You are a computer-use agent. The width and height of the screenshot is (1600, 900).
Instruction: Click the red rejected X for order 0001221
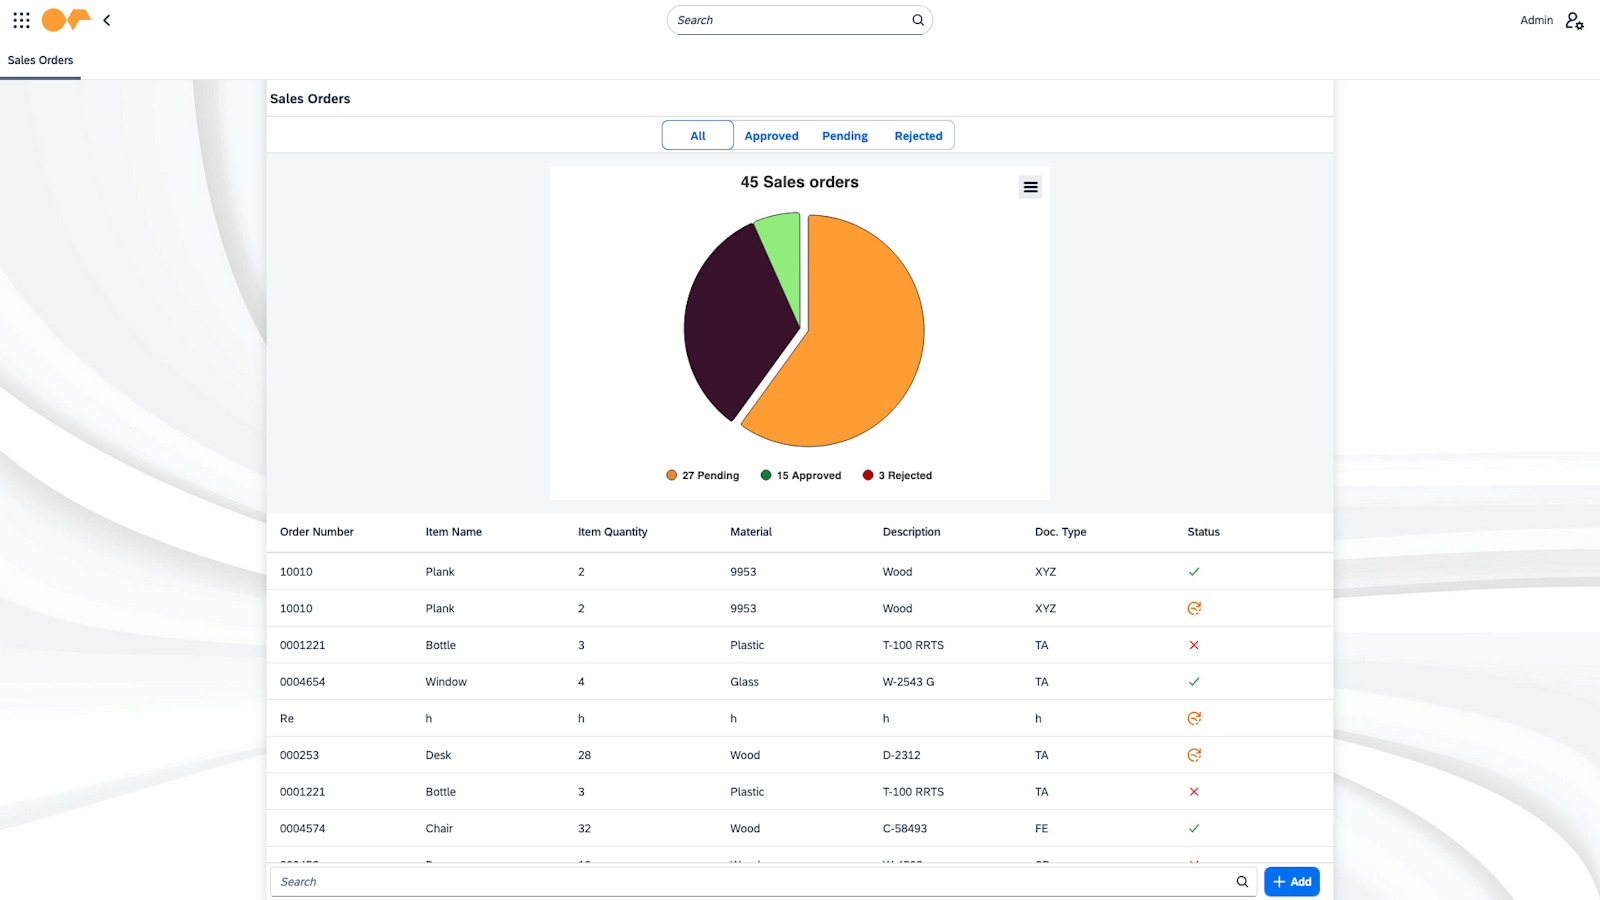click(1194, 645)
